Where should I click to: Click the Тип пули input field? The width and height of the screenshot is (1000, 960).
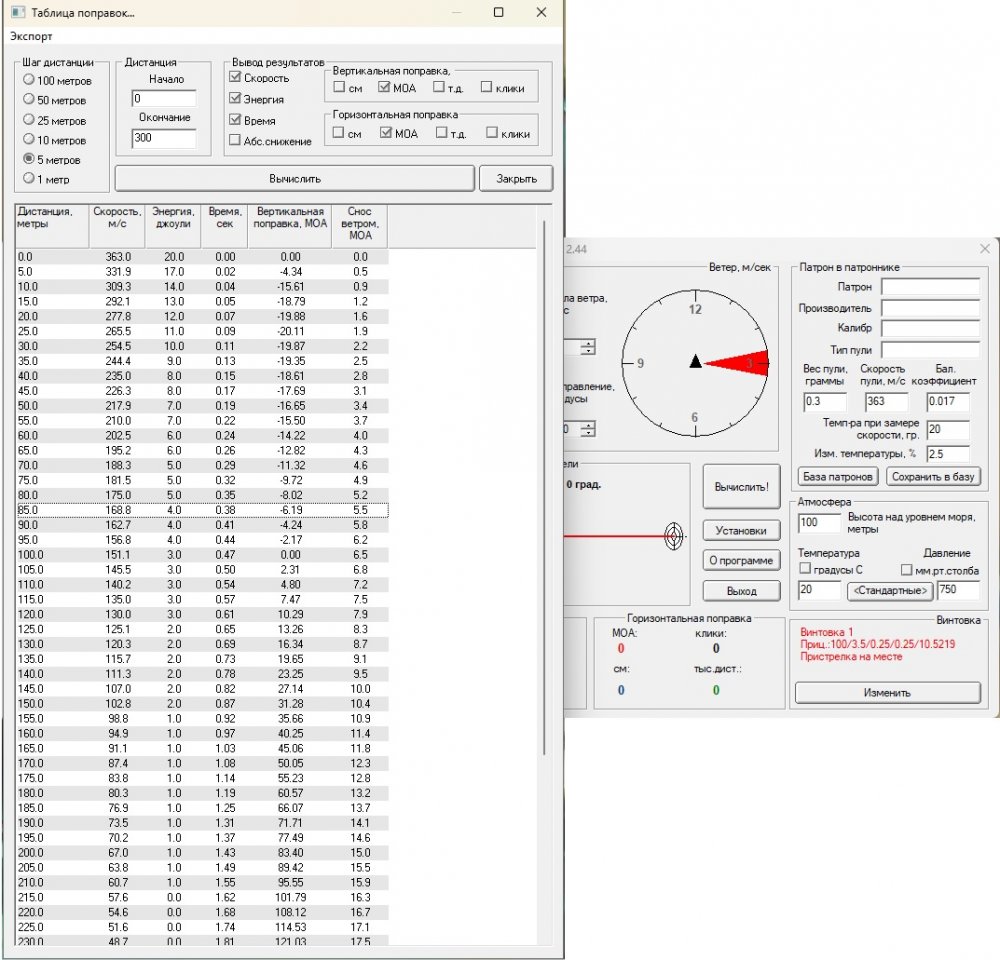tap(930, 349)
